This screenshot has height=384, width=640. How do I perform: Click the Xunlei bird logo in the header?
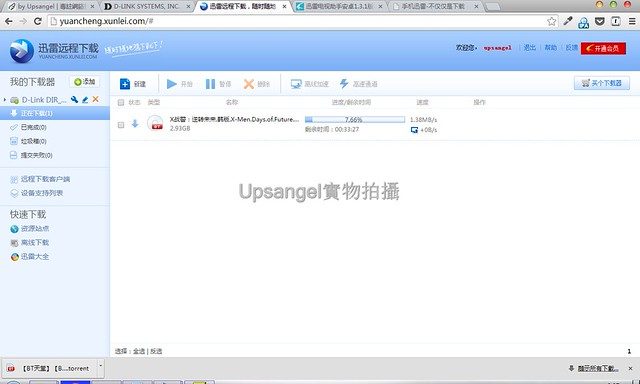point(22,51)
